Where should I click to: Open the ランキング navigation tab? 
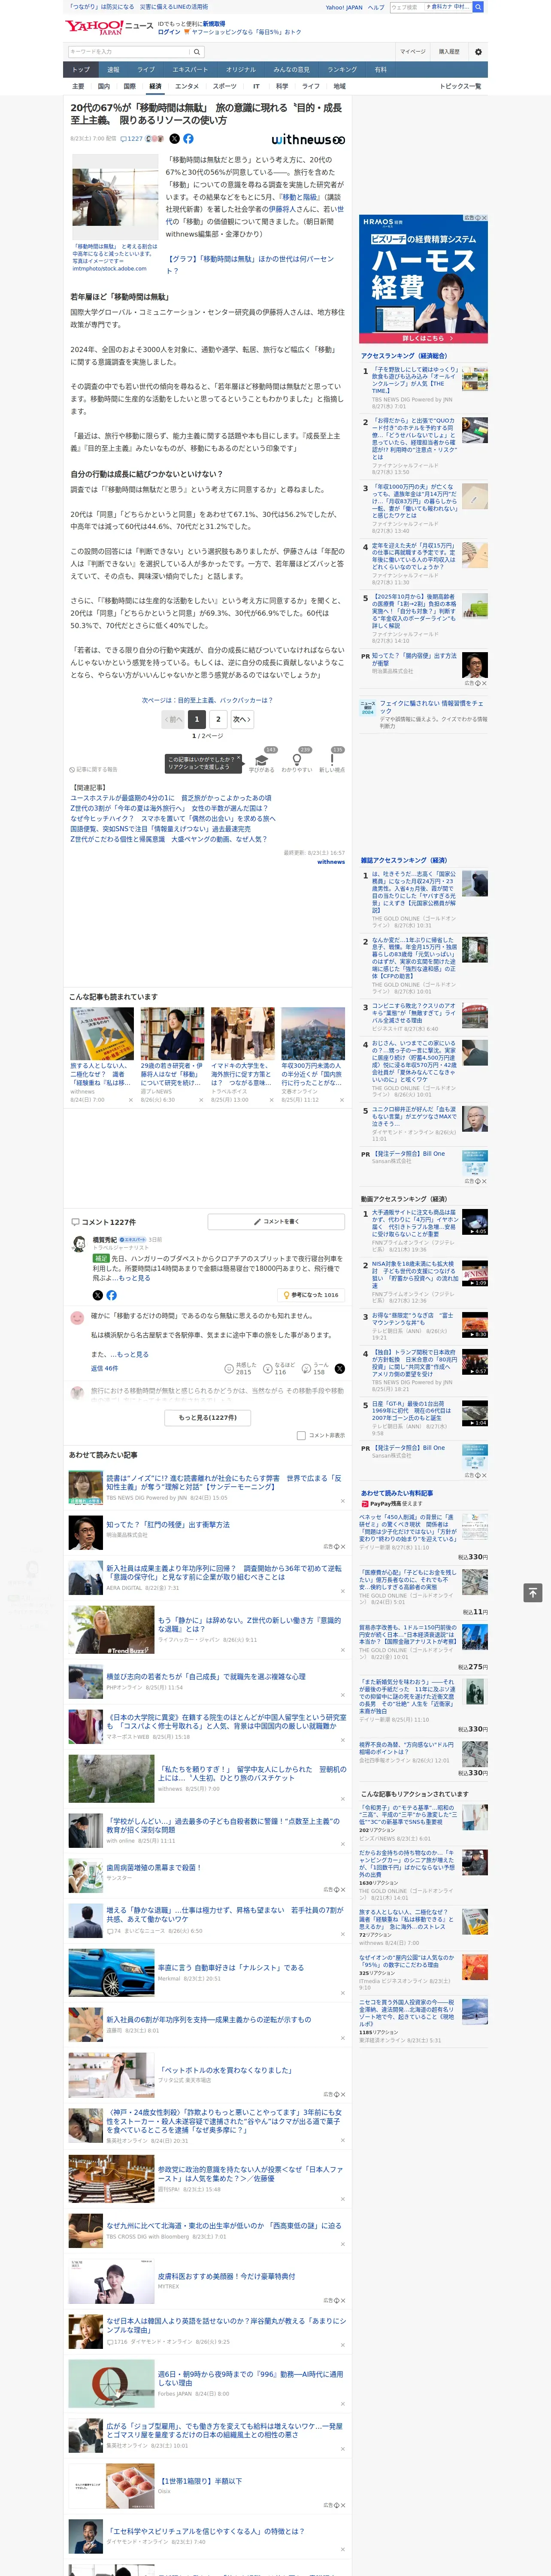tap(342, 70)
